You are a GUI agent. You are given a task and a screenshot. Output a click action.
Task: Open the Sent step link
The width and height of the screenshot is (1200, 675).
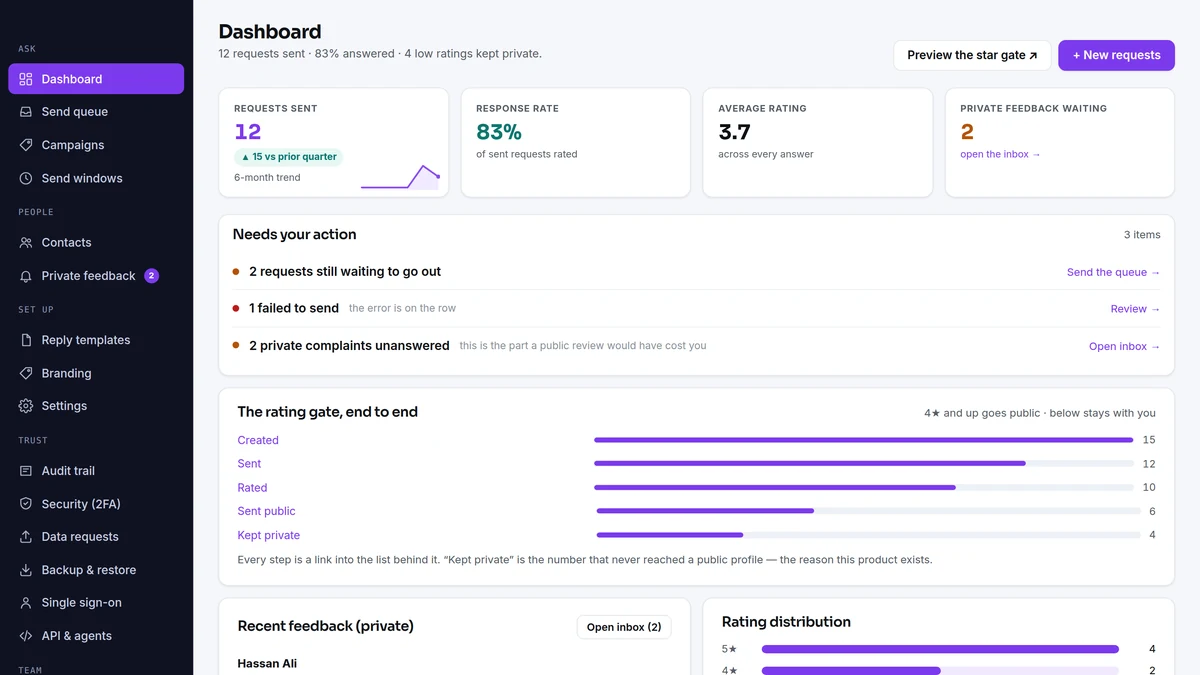pos(249,464)
